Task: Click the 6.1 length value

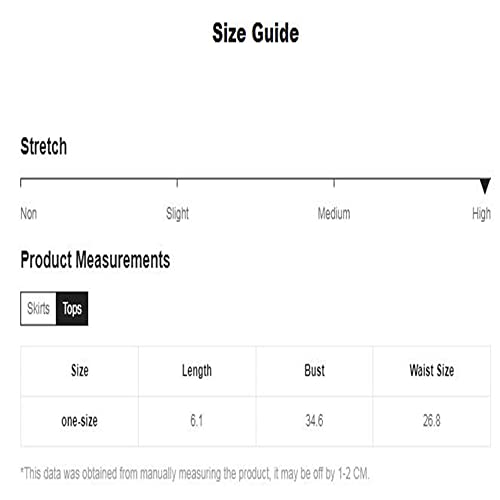Action: (197, 421)
